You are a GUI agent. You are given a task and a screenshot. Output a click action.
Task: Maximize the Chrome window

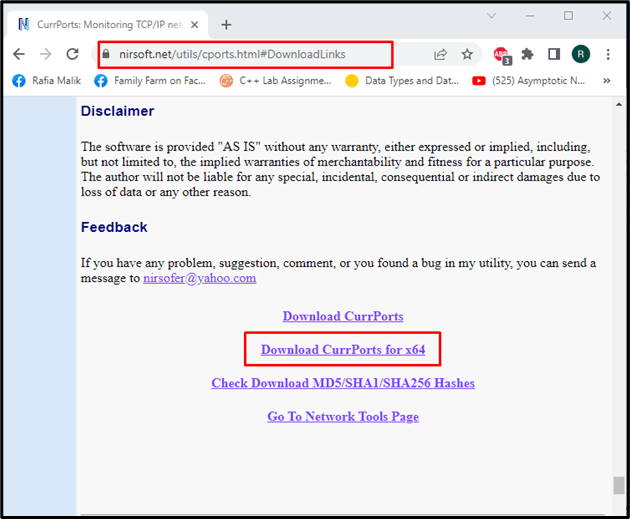click(568, 16)
